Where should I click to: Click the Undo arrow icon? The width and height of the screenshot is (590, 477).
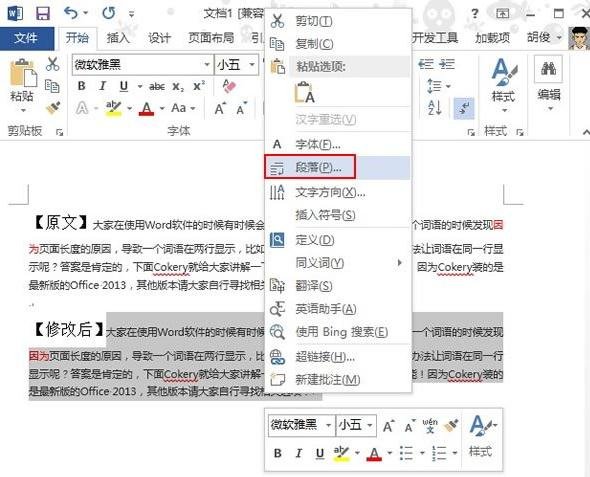[x=71, y=14]
